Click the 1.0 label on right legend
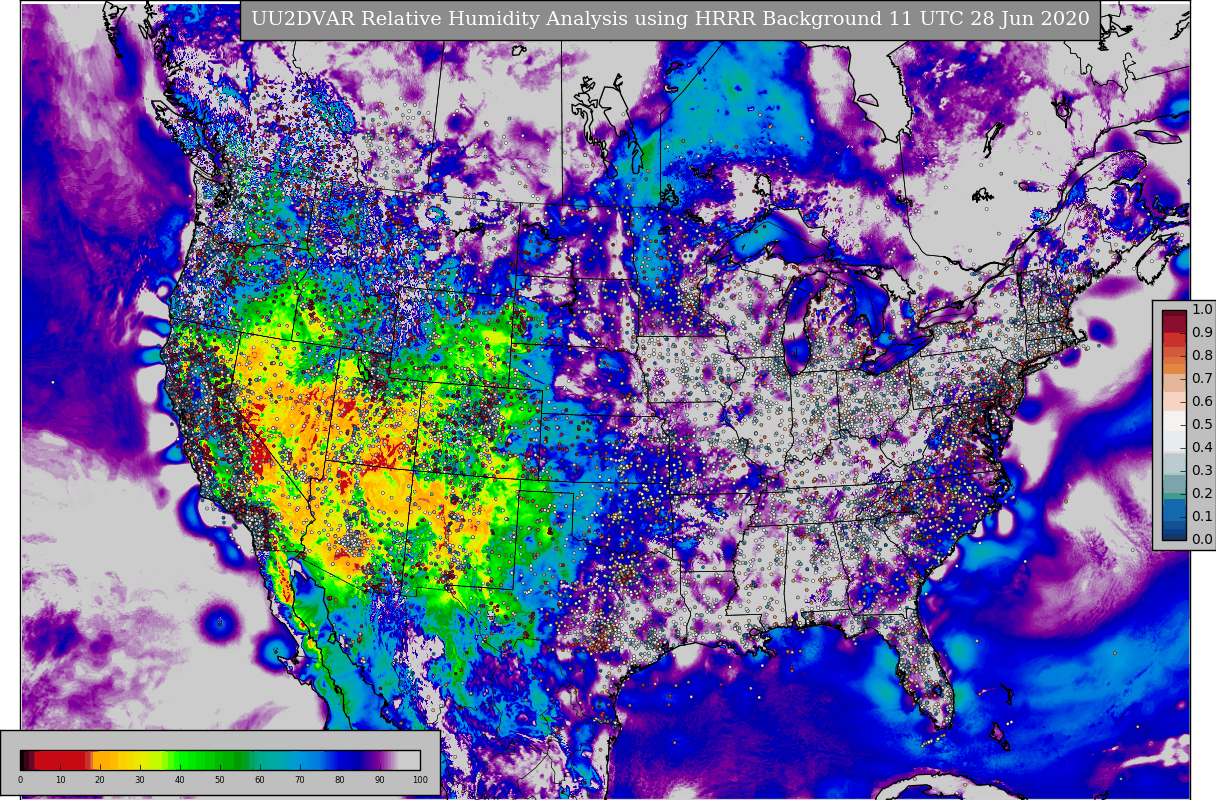This screenshot has width=1216, height=800. 1202,310
